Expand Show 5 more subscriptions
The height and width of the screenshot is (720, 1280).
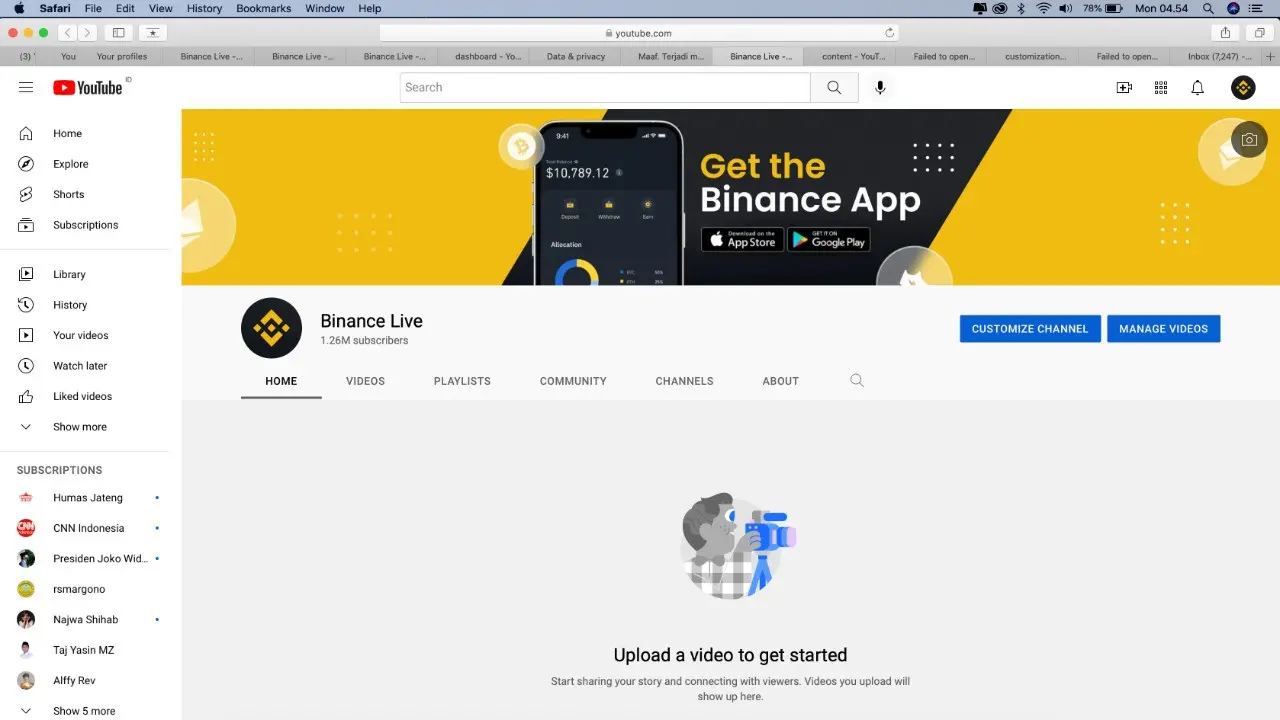tap(84, 711)
